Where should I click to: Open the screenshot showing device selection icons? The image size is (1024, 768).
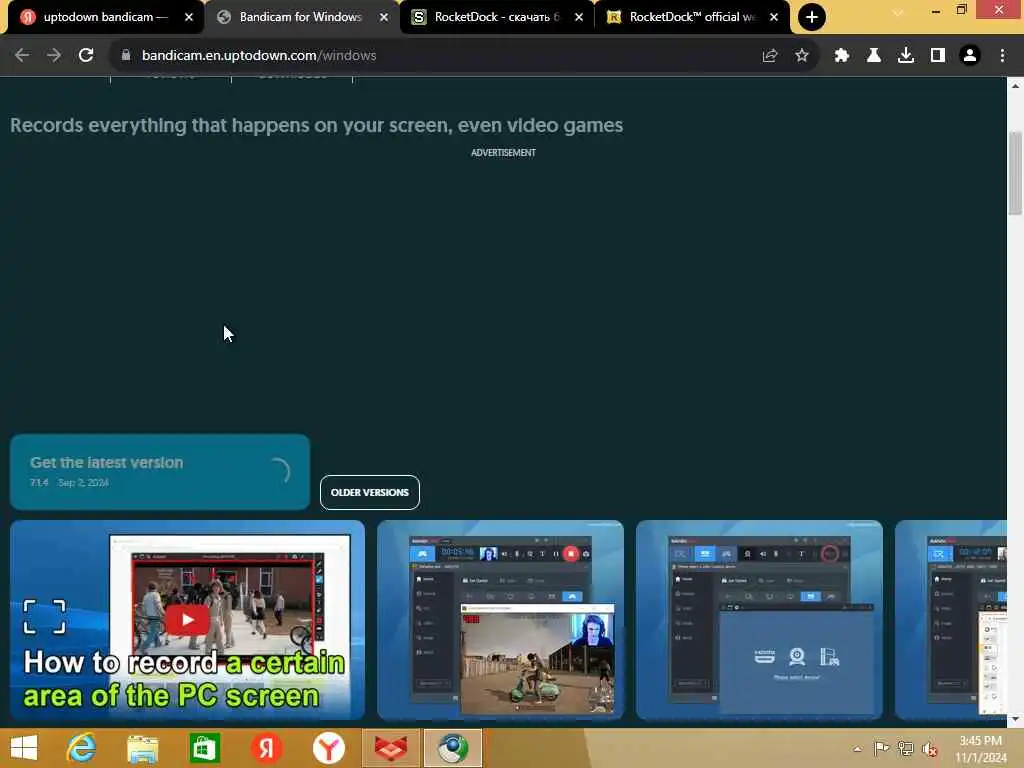[759, 620]
